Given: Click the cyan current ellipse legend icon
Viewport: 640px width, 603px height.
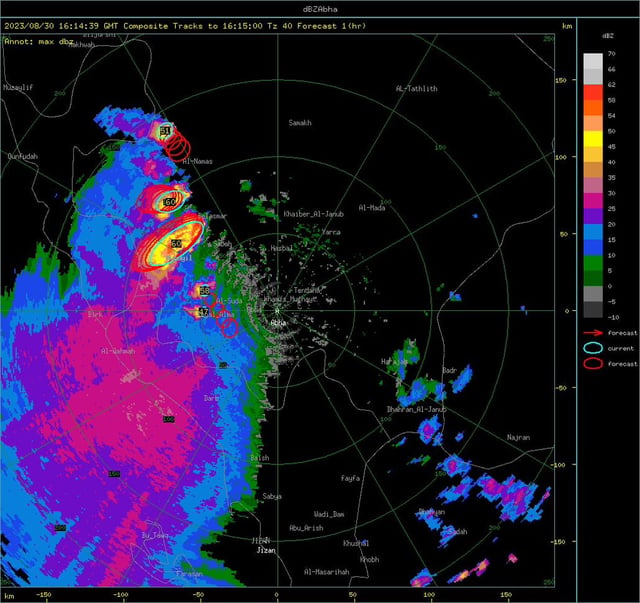Looking at the screenshot, I should click(593, 348).
